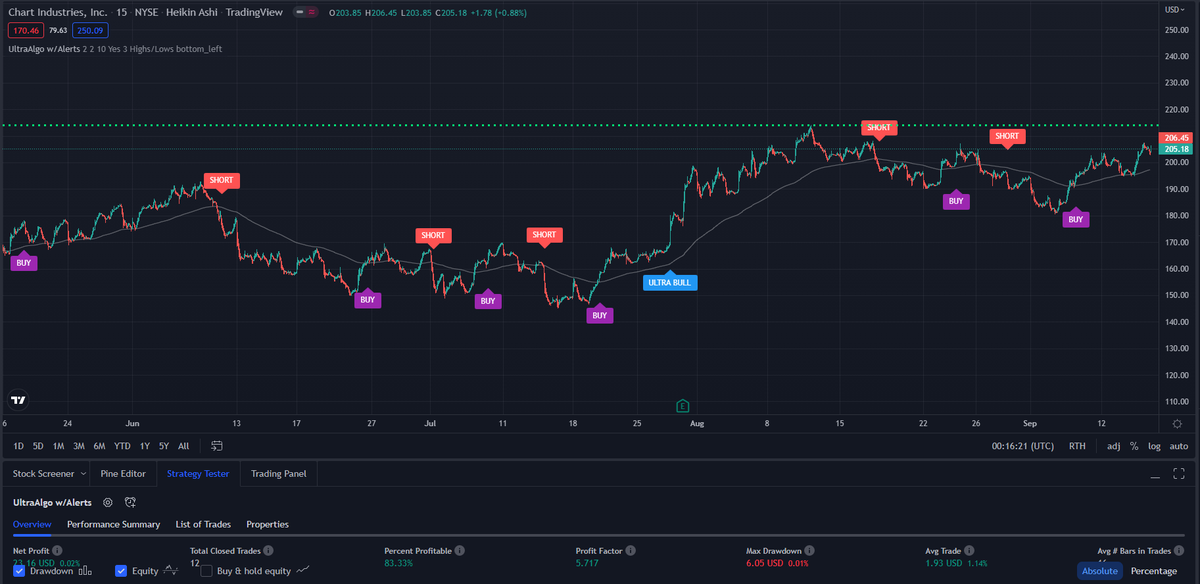Maximize the Strategy Tester panel
This screenshot has width=1200, height=584.
1179,473
